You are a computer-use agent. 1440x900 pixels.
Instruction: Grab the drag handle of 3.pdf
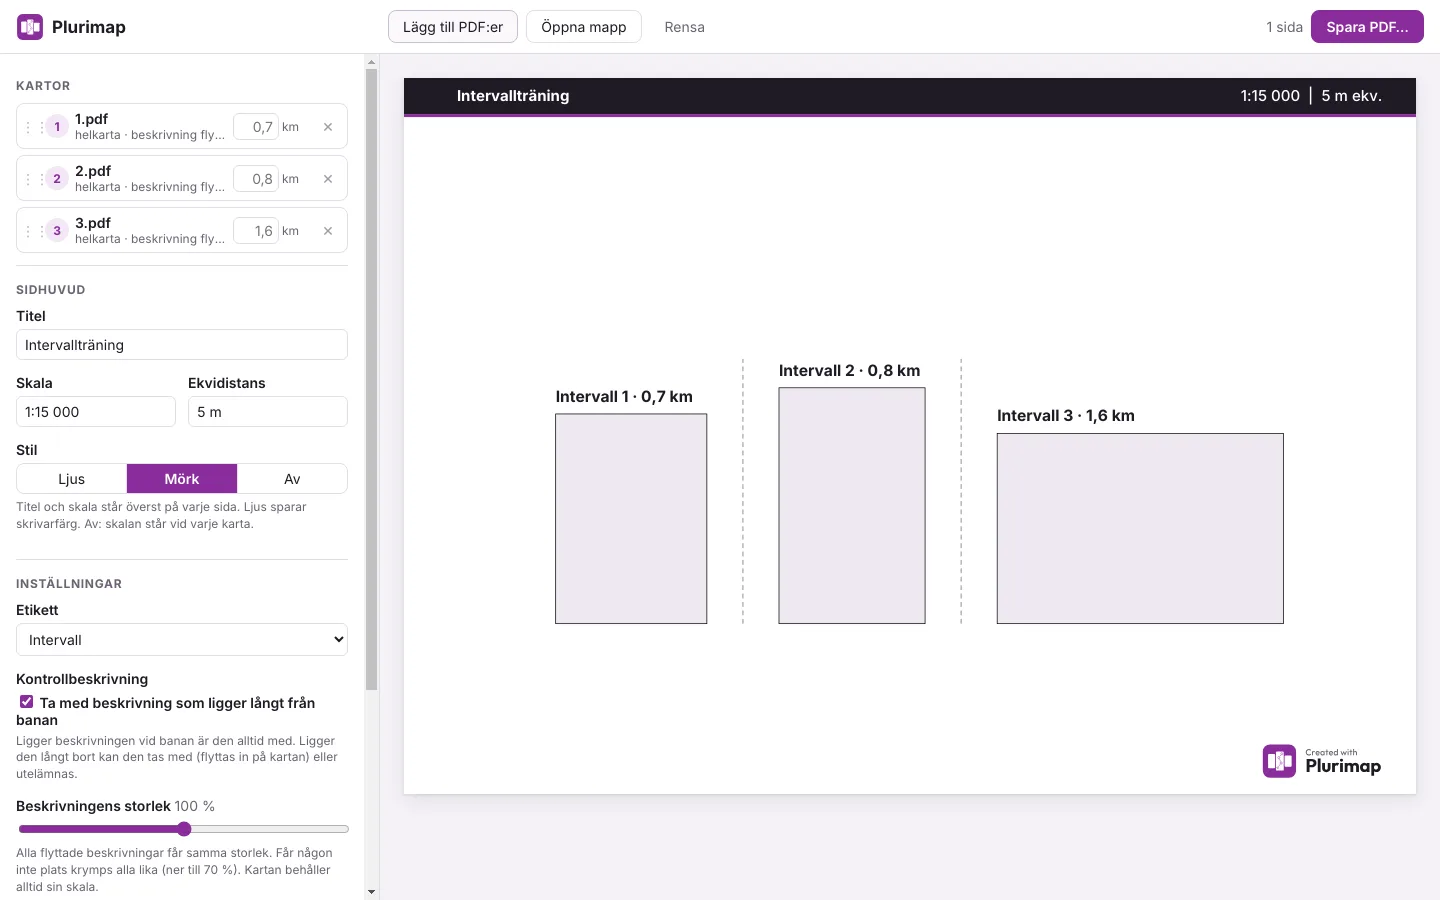point(35,231)
